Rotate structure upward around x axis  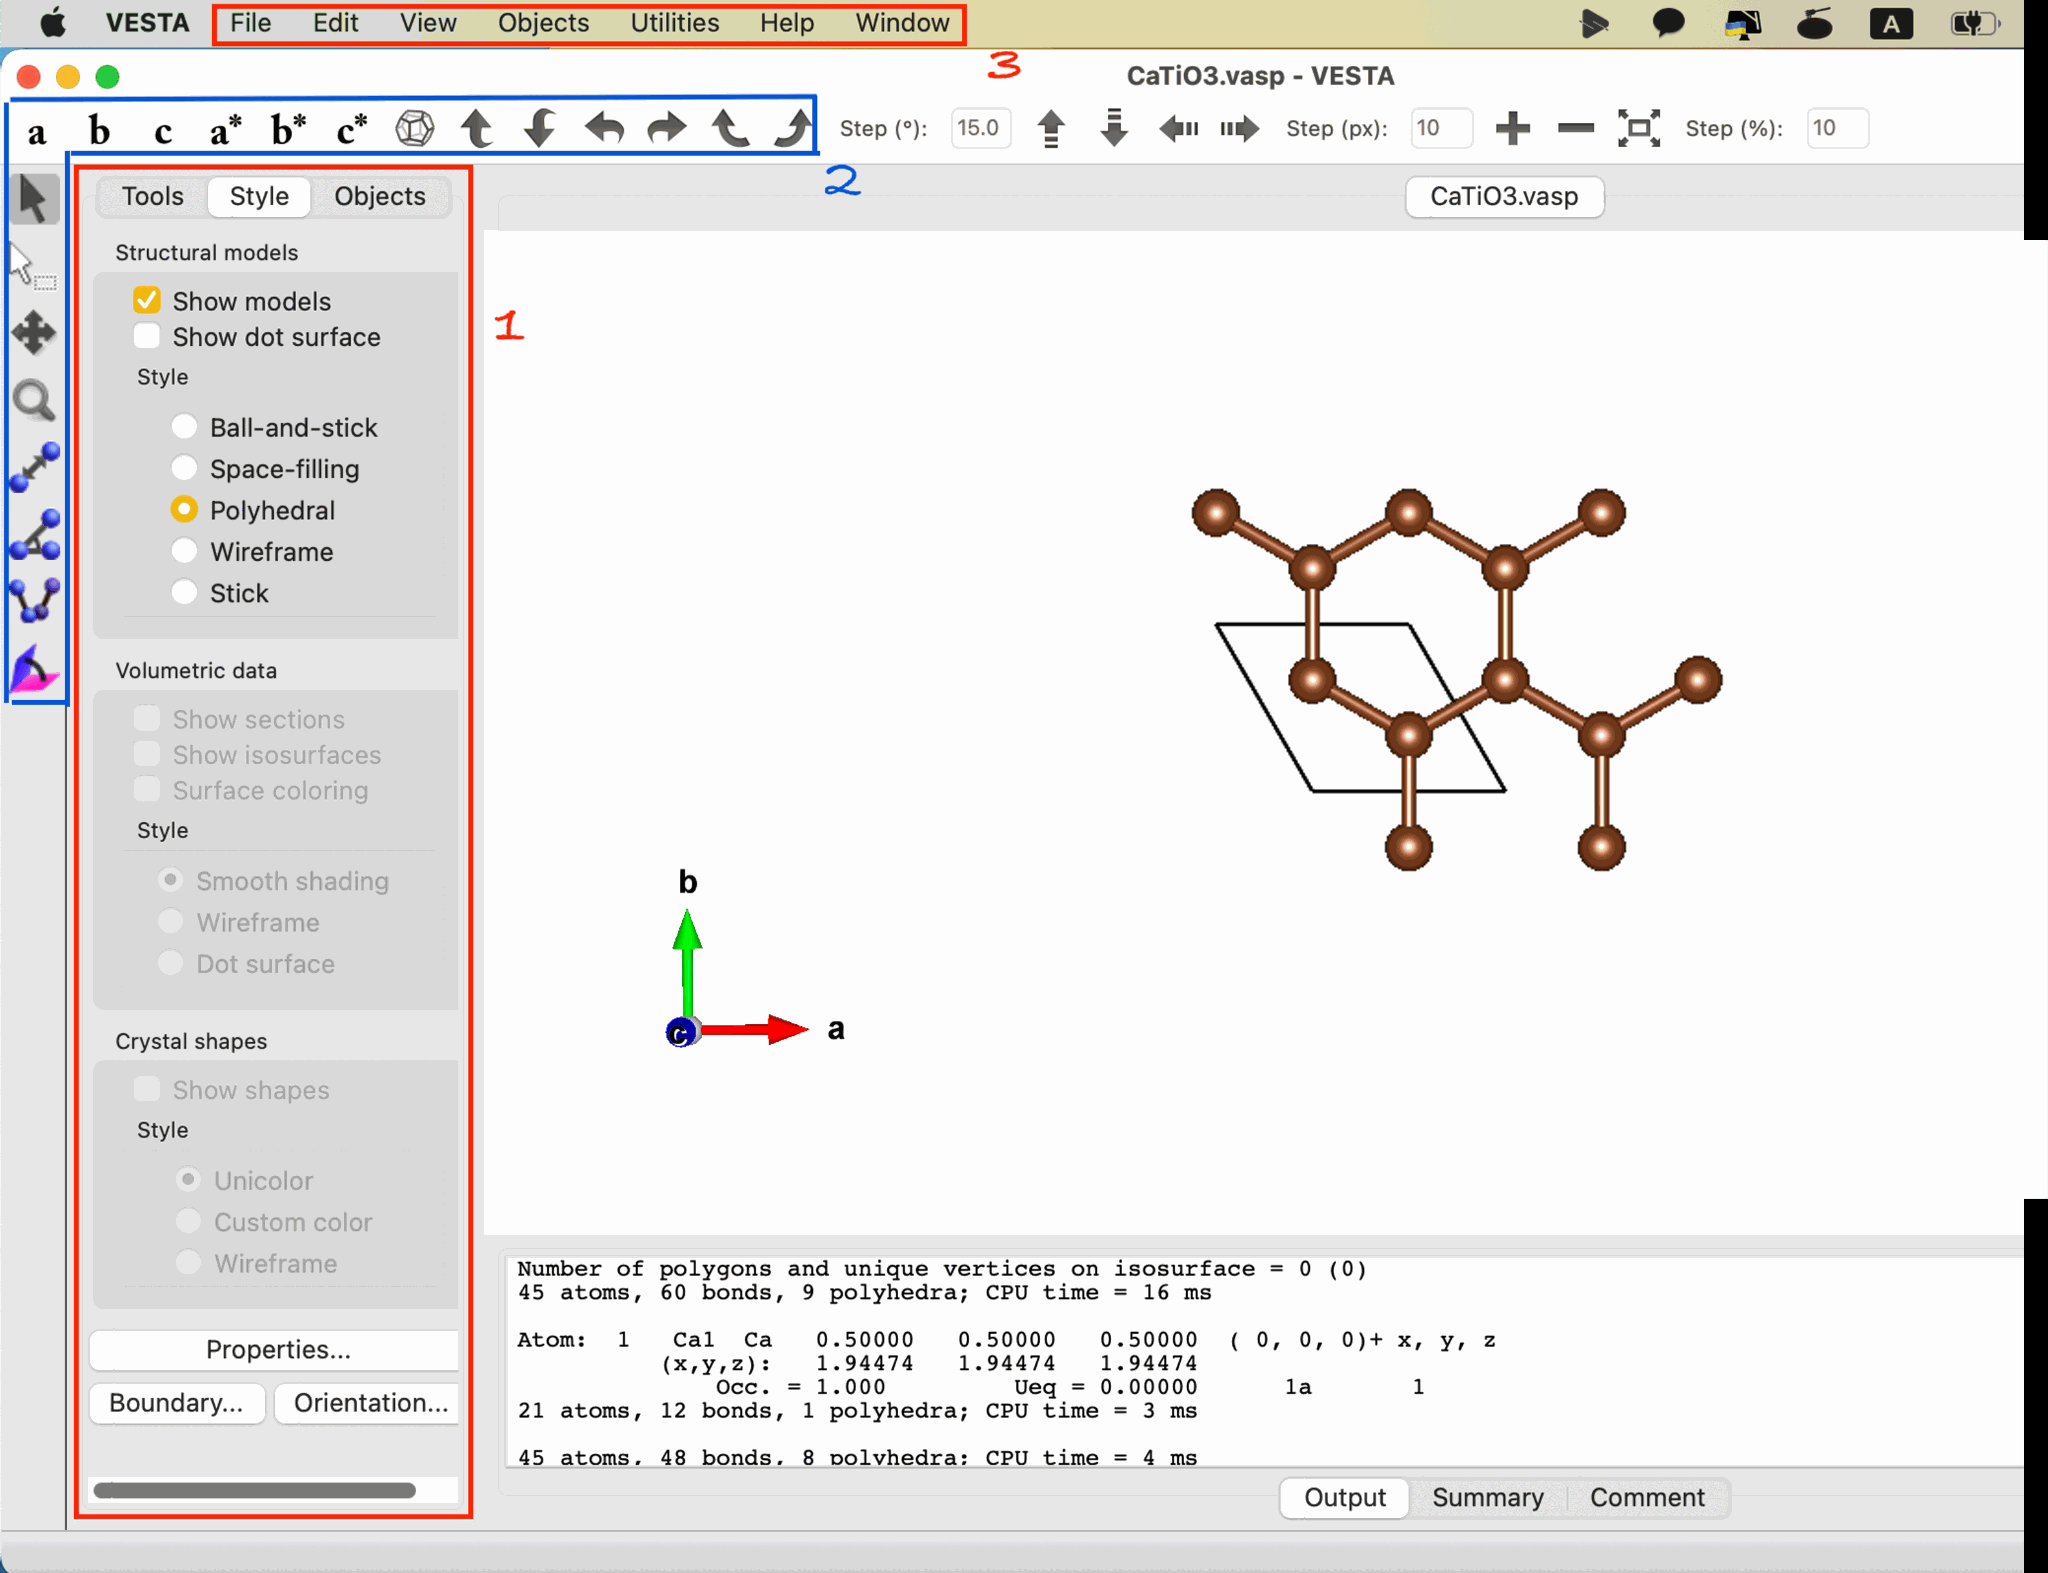coord(477,128)
